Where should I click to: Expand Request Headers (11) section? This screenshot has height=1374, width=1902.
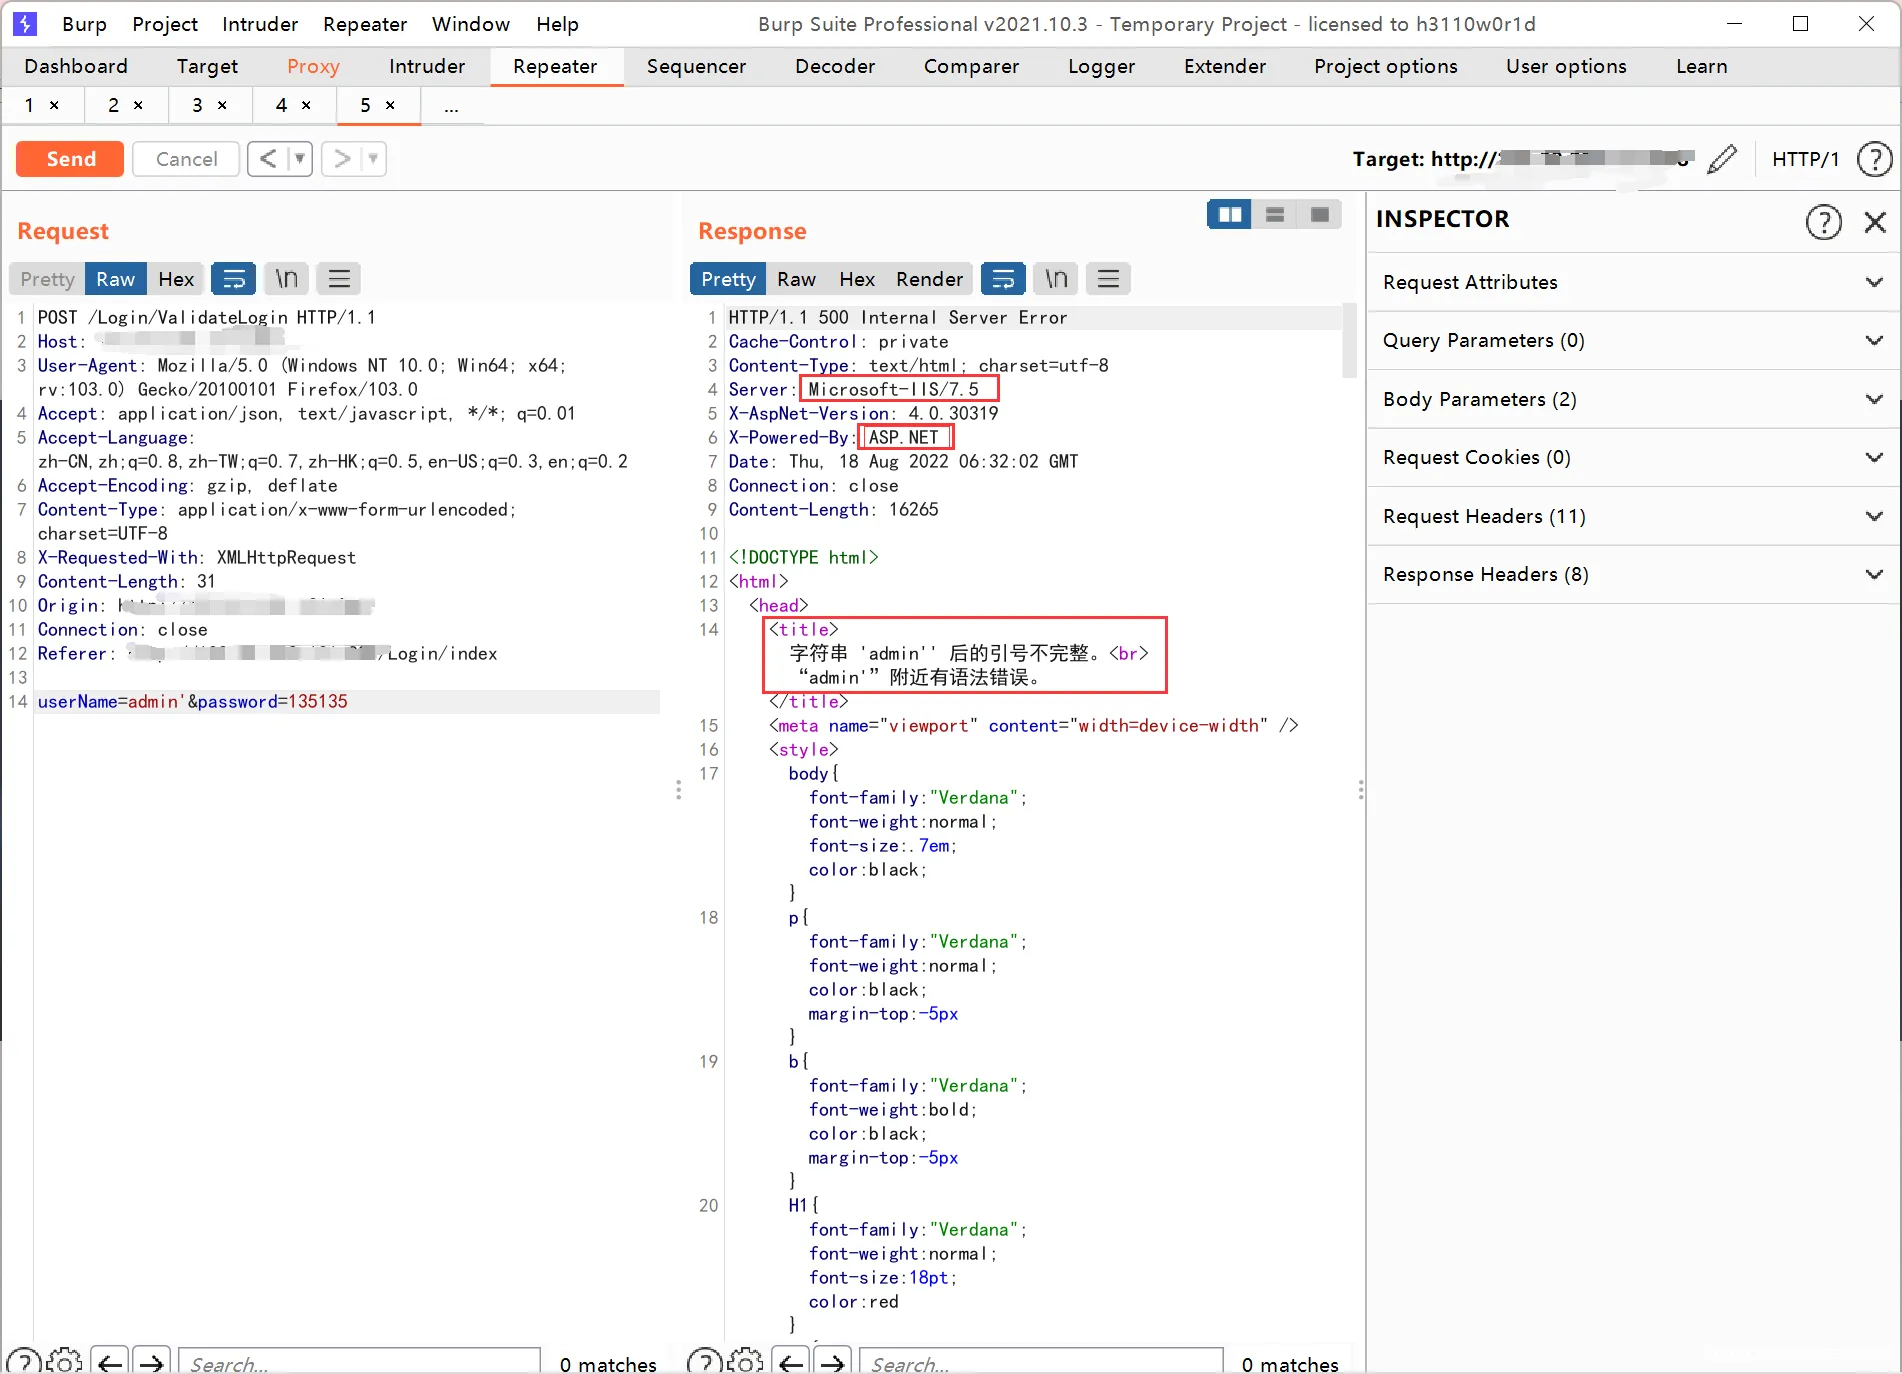pos(1633,516)
